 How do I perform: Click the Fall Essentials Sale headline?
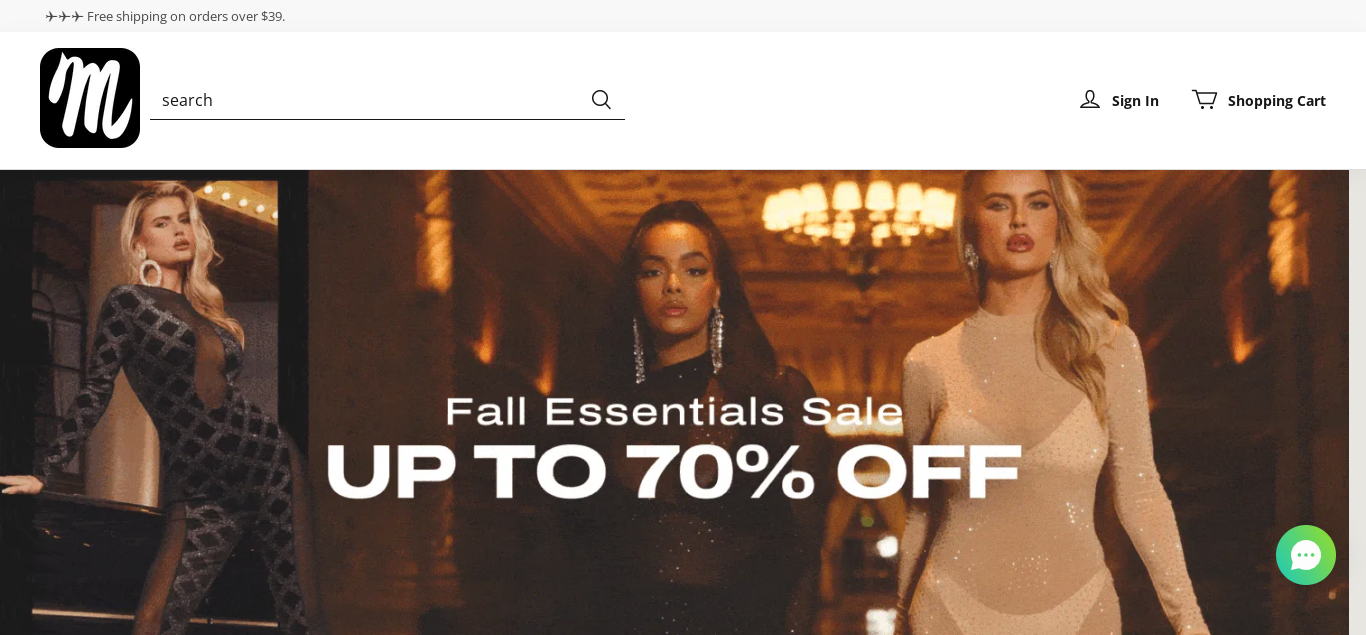click(674, 412)
